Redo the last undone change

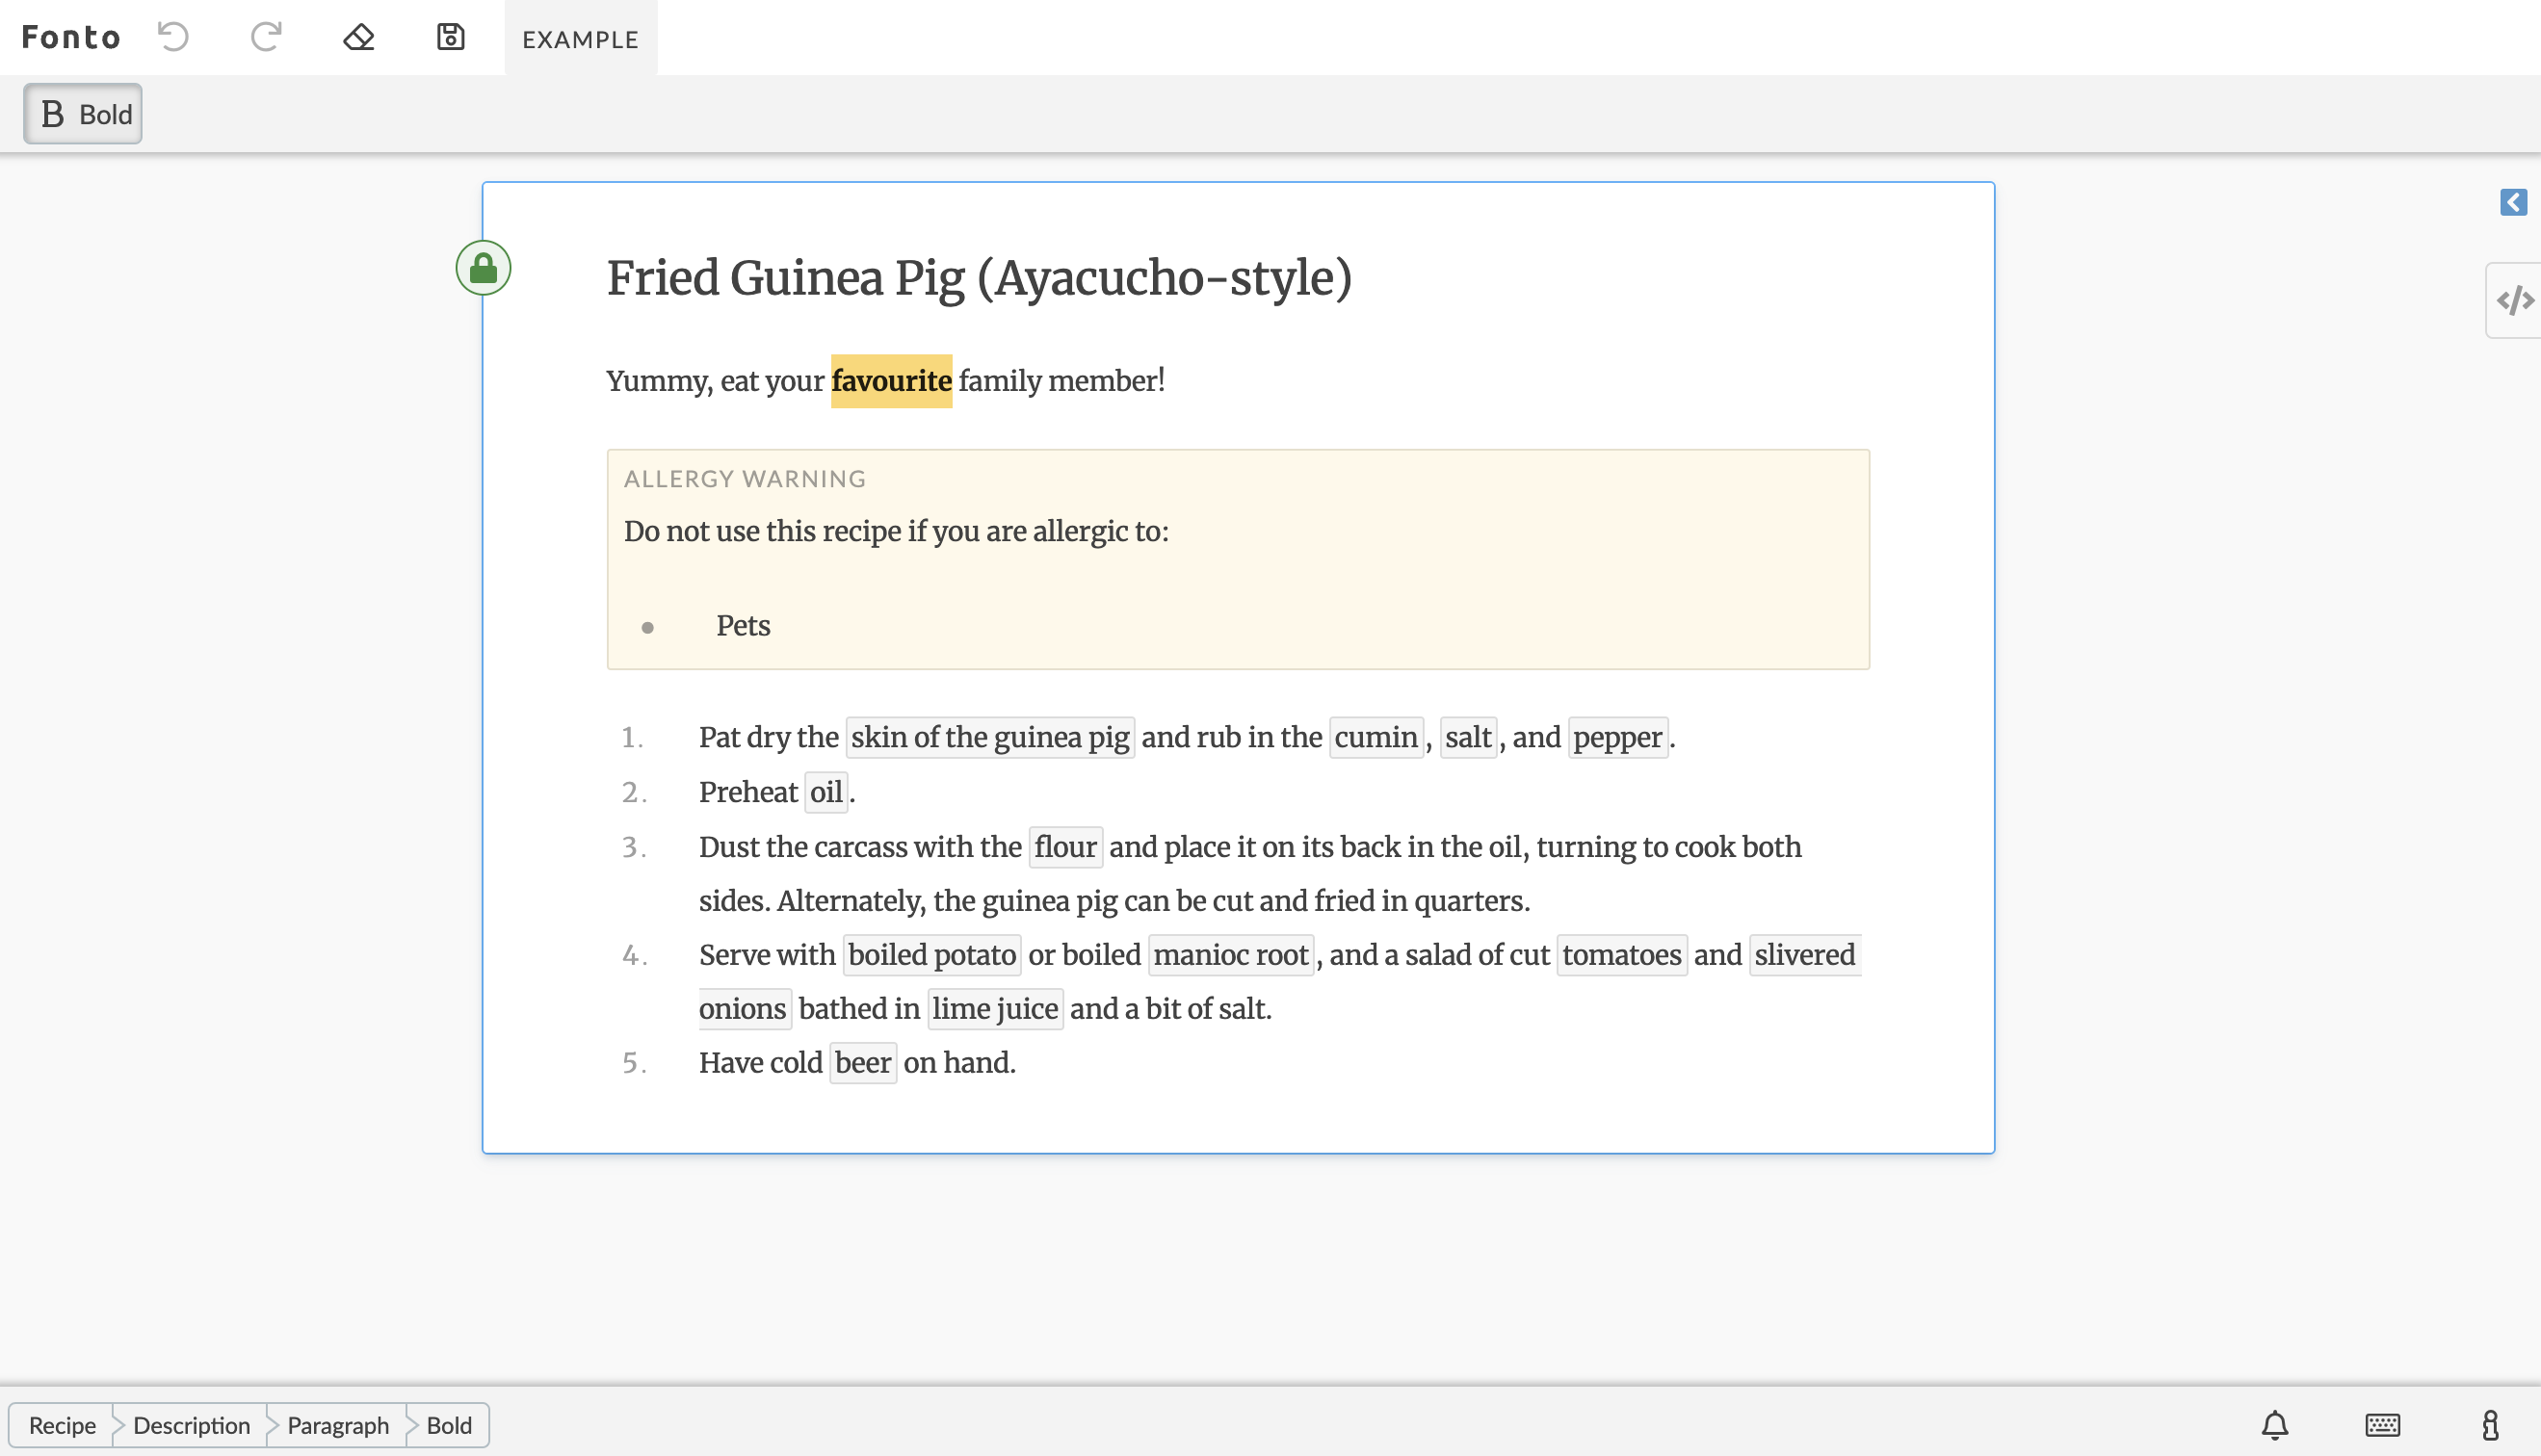(265, 37)
